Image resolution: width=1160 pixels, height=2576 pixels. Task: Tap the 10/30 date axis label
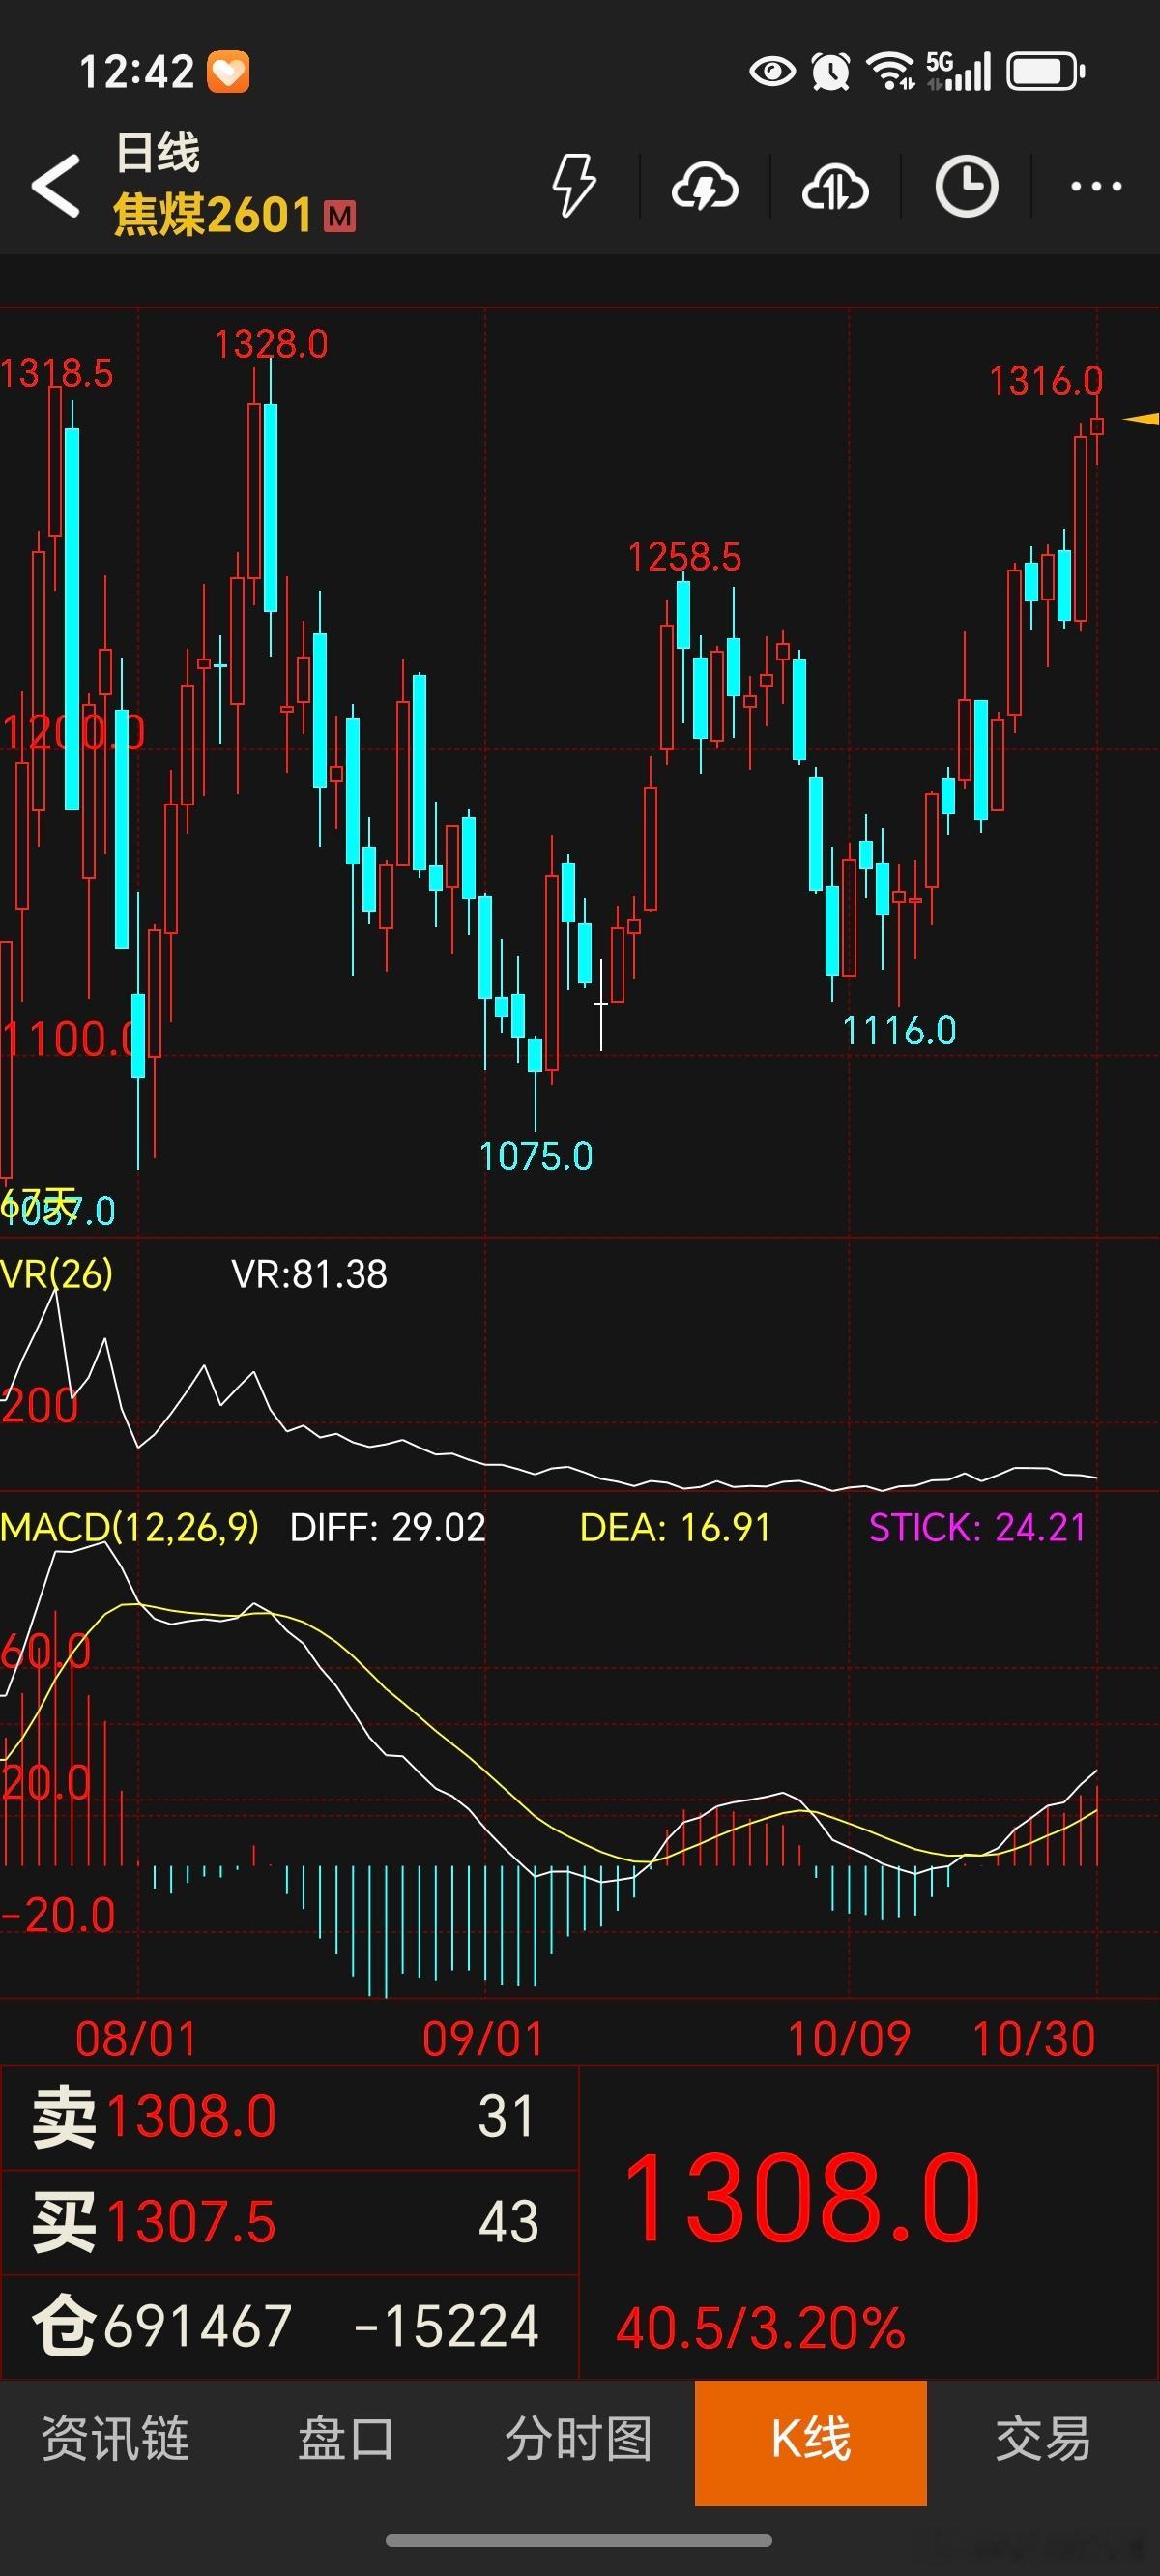(1034, 2038)
